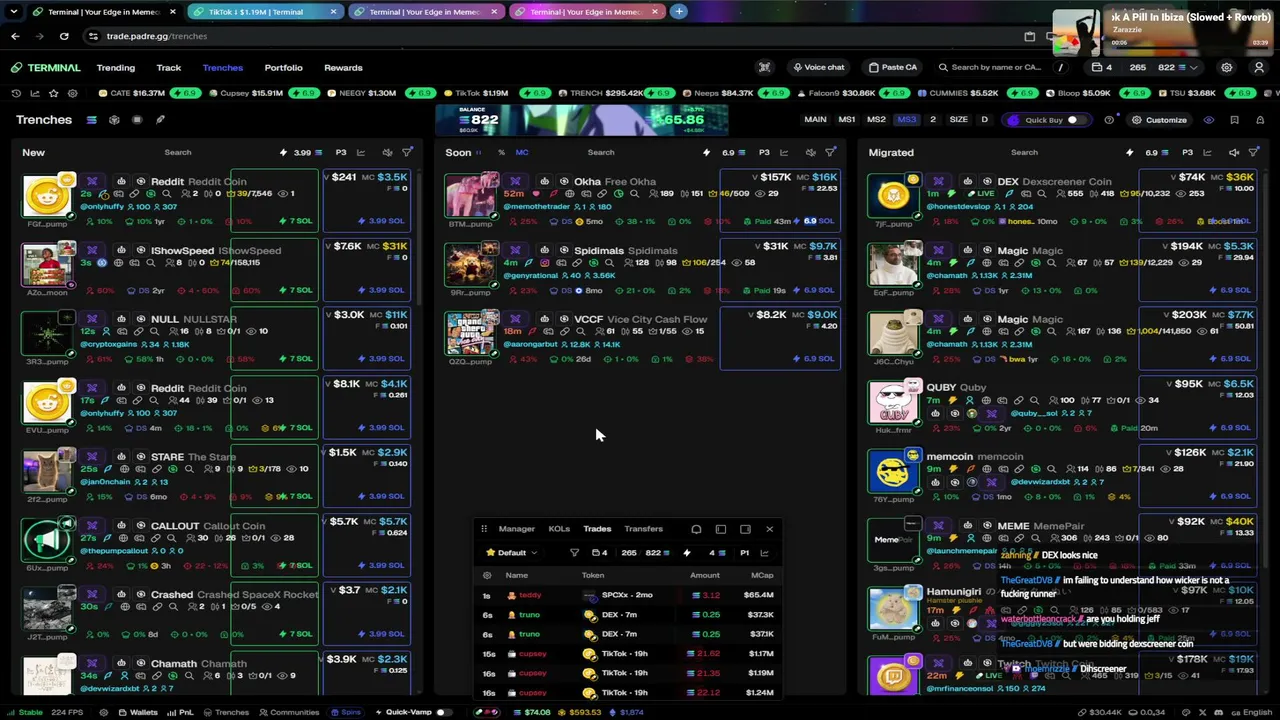Mute sound alerts for New column
This screenshot has height=720, width=1280.
click(x=387, y=153)
